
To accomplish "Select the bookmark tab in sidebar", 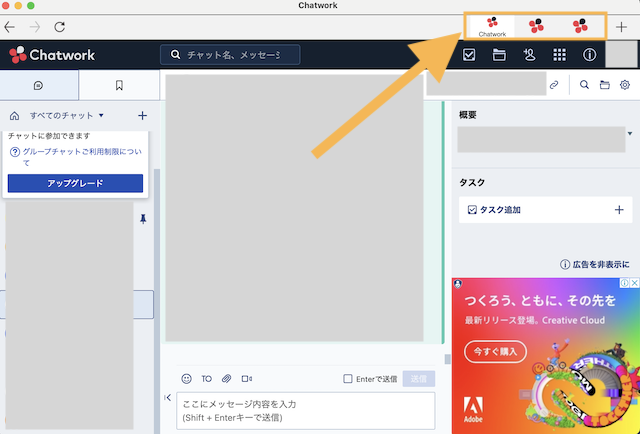I will pyautogui.click(x=119, y=85).
